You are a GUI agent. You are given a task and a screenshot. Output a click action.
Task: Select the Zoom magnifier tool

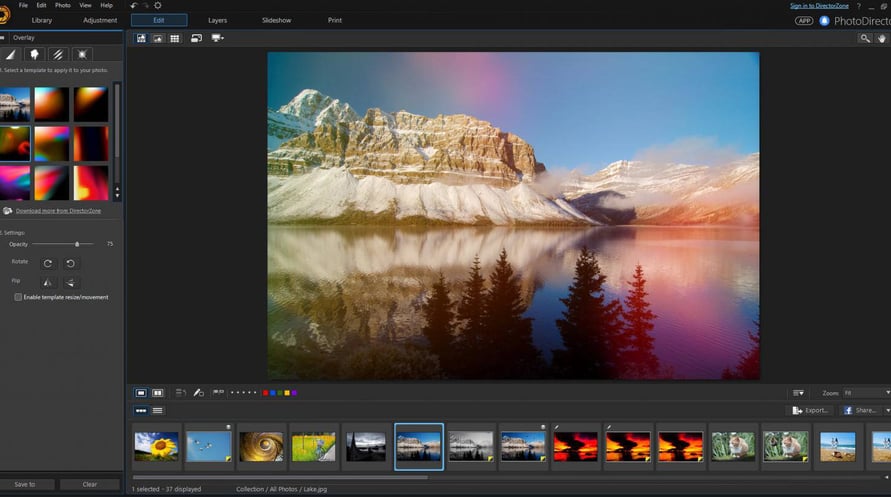click(x=865, y=38)
